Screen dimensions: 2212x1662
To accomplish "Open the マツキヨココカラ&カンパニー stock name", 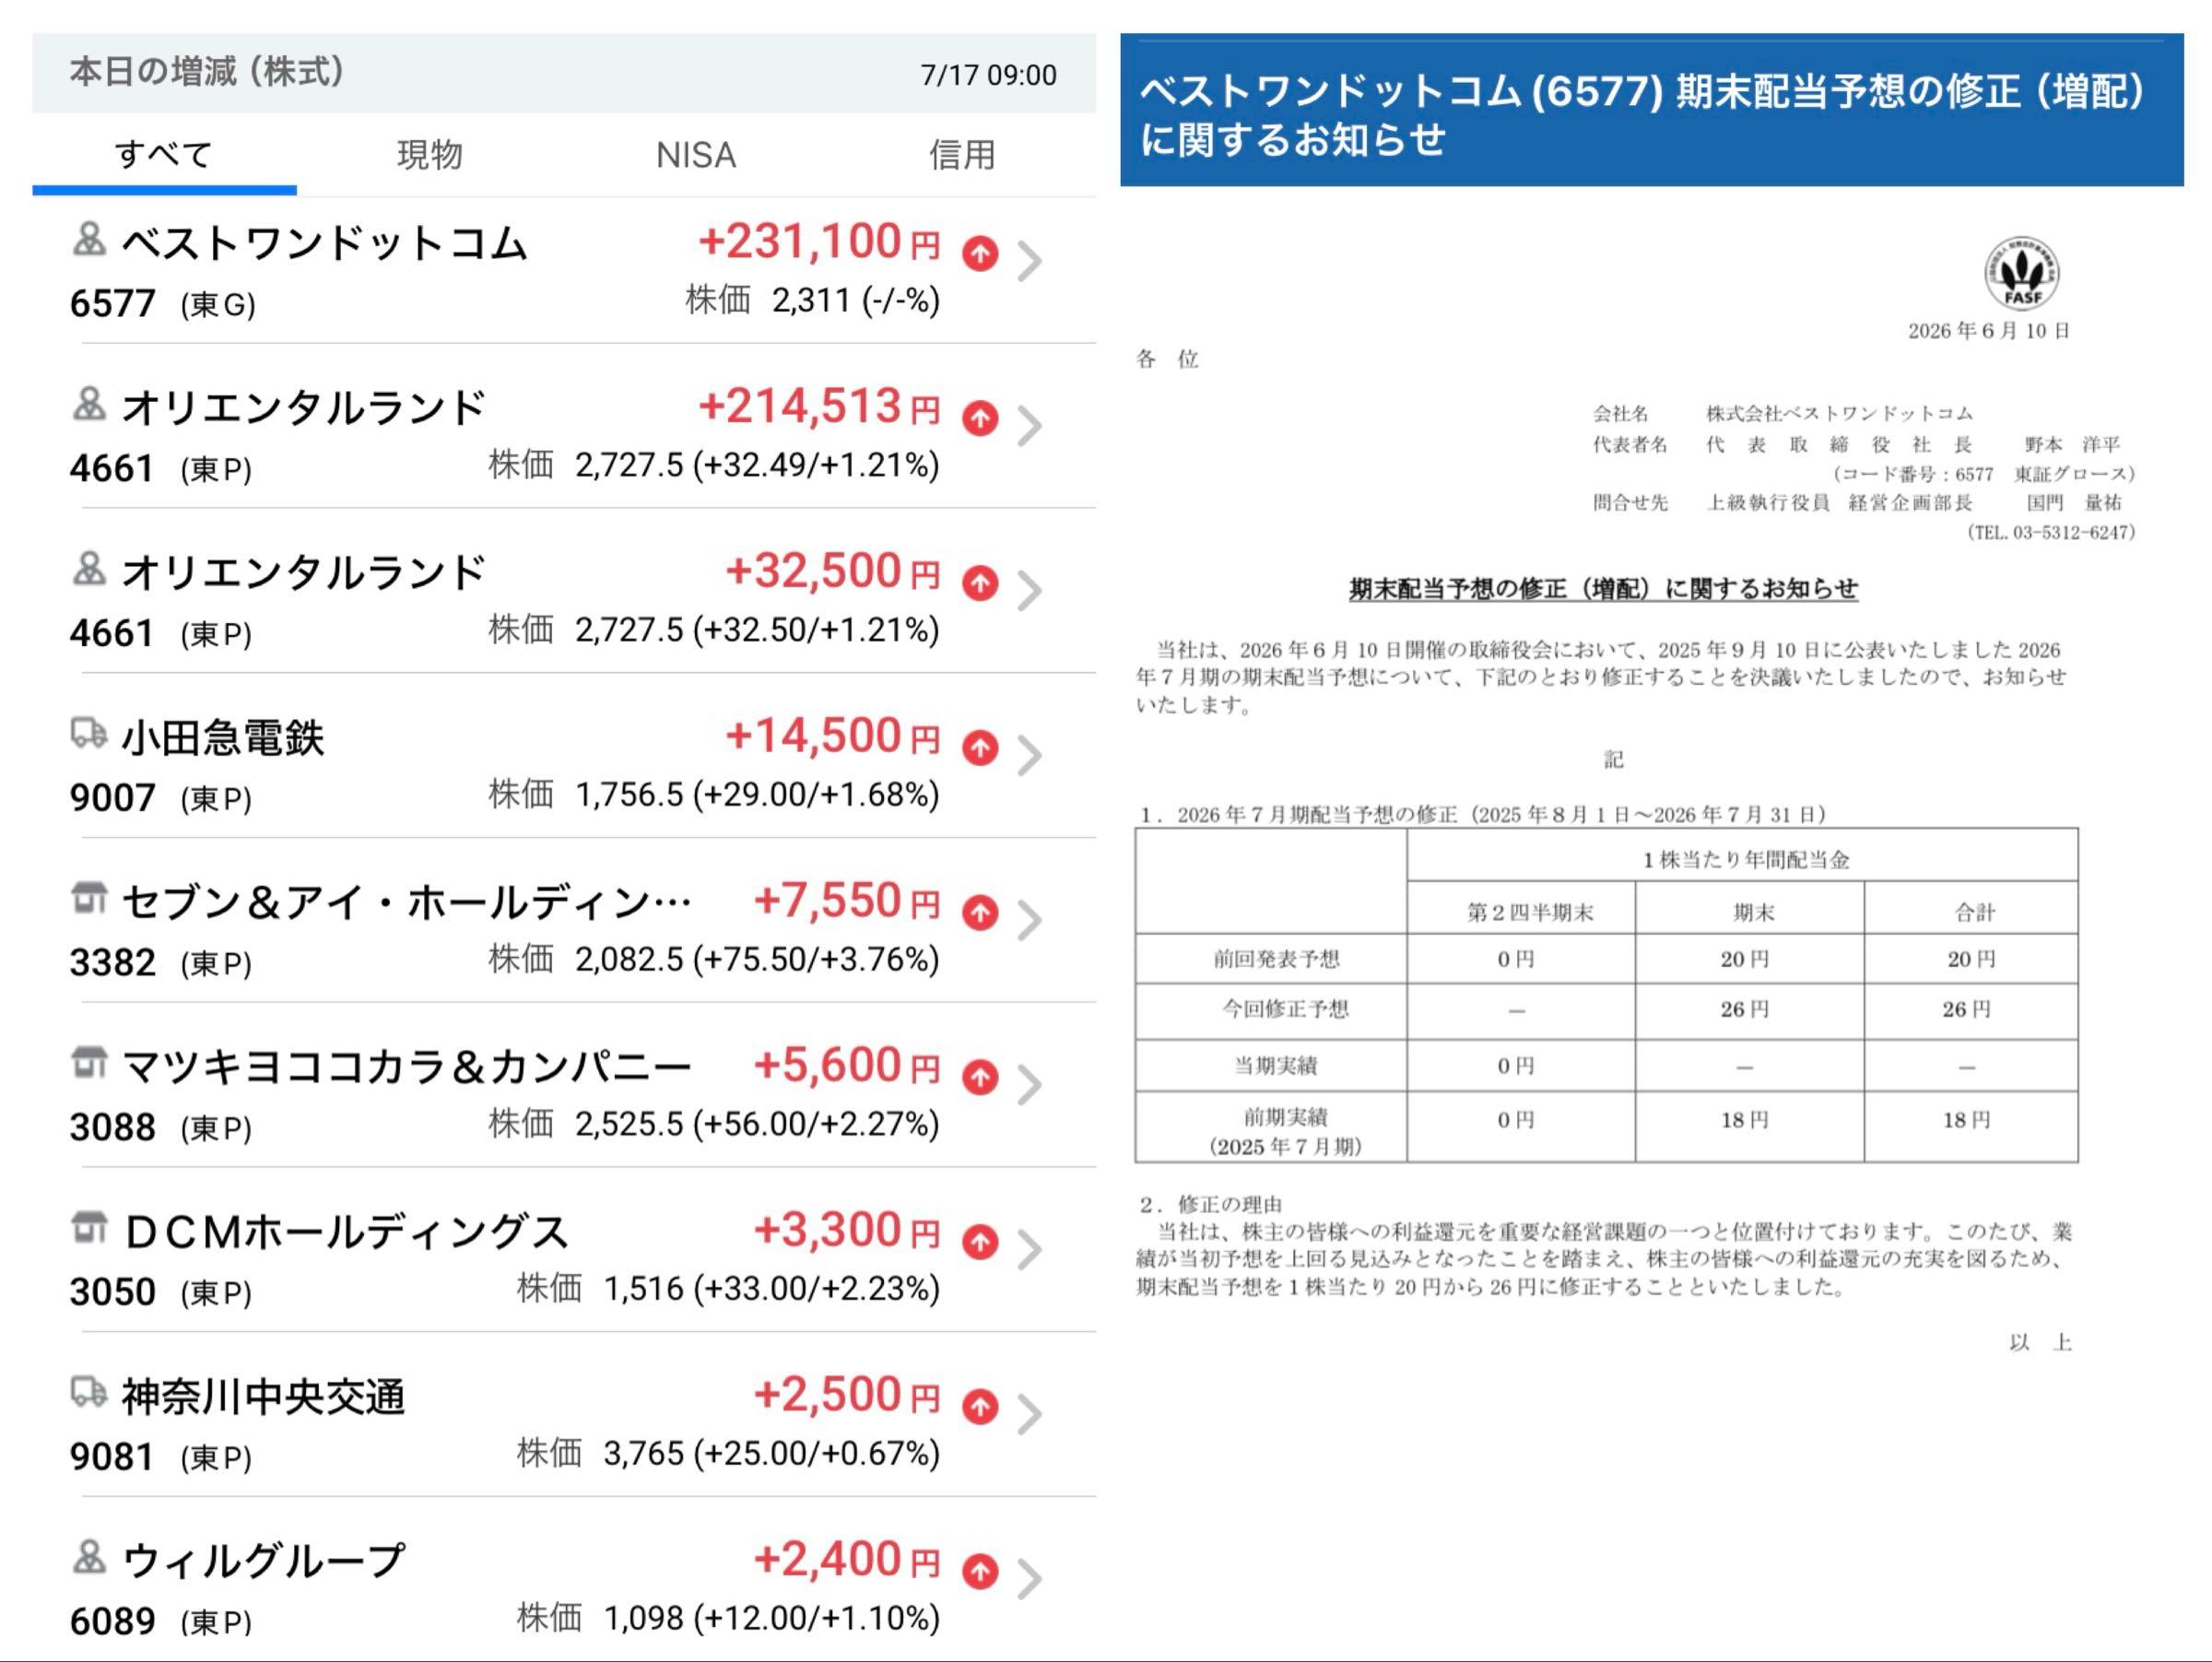I will click(x=406, y=1067).
